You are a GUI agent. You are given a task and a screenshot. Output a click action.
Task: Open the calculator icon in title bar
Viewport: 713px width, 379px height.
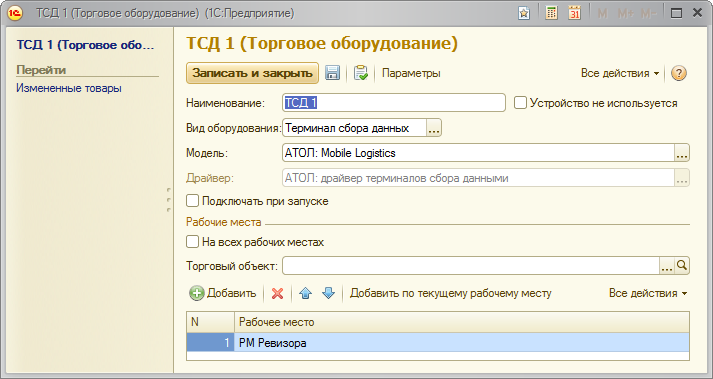pyautogui.click(x=551, y=13)
